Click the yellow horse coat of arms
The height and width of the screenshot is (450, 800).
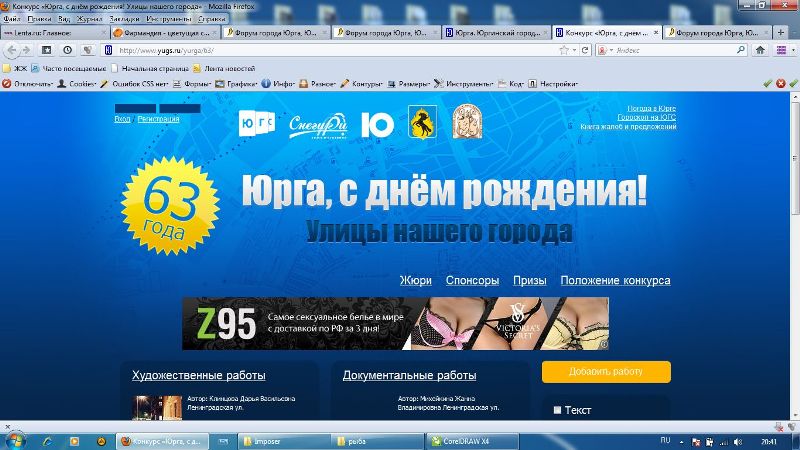point(421,123)
